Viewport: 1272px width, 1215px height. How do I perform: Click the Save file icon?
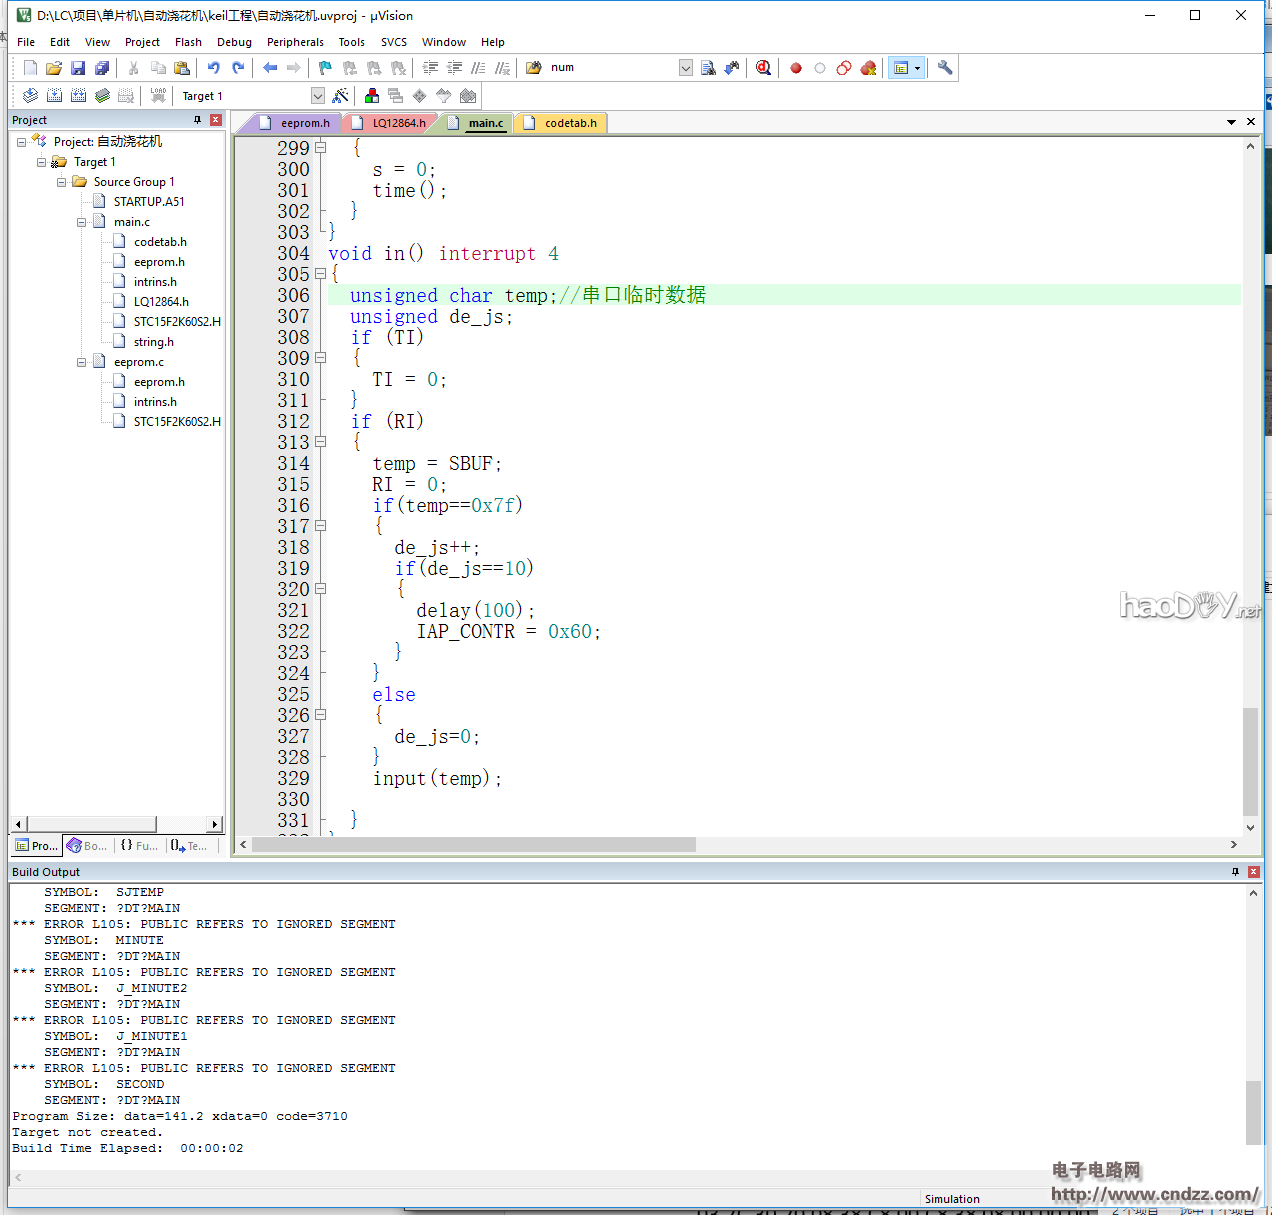click(78, 68)
